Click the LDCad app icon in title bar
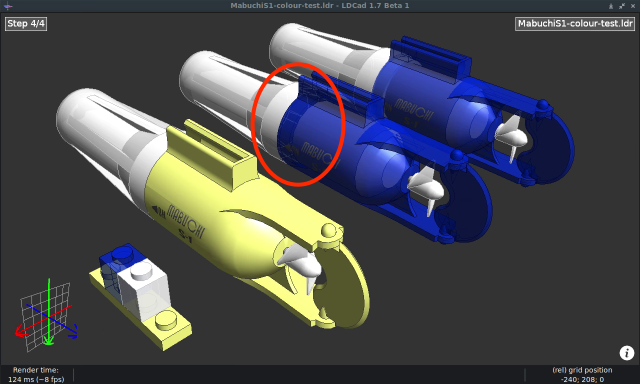The width and height of the screenshot is (640, 384). pos(7,6)
